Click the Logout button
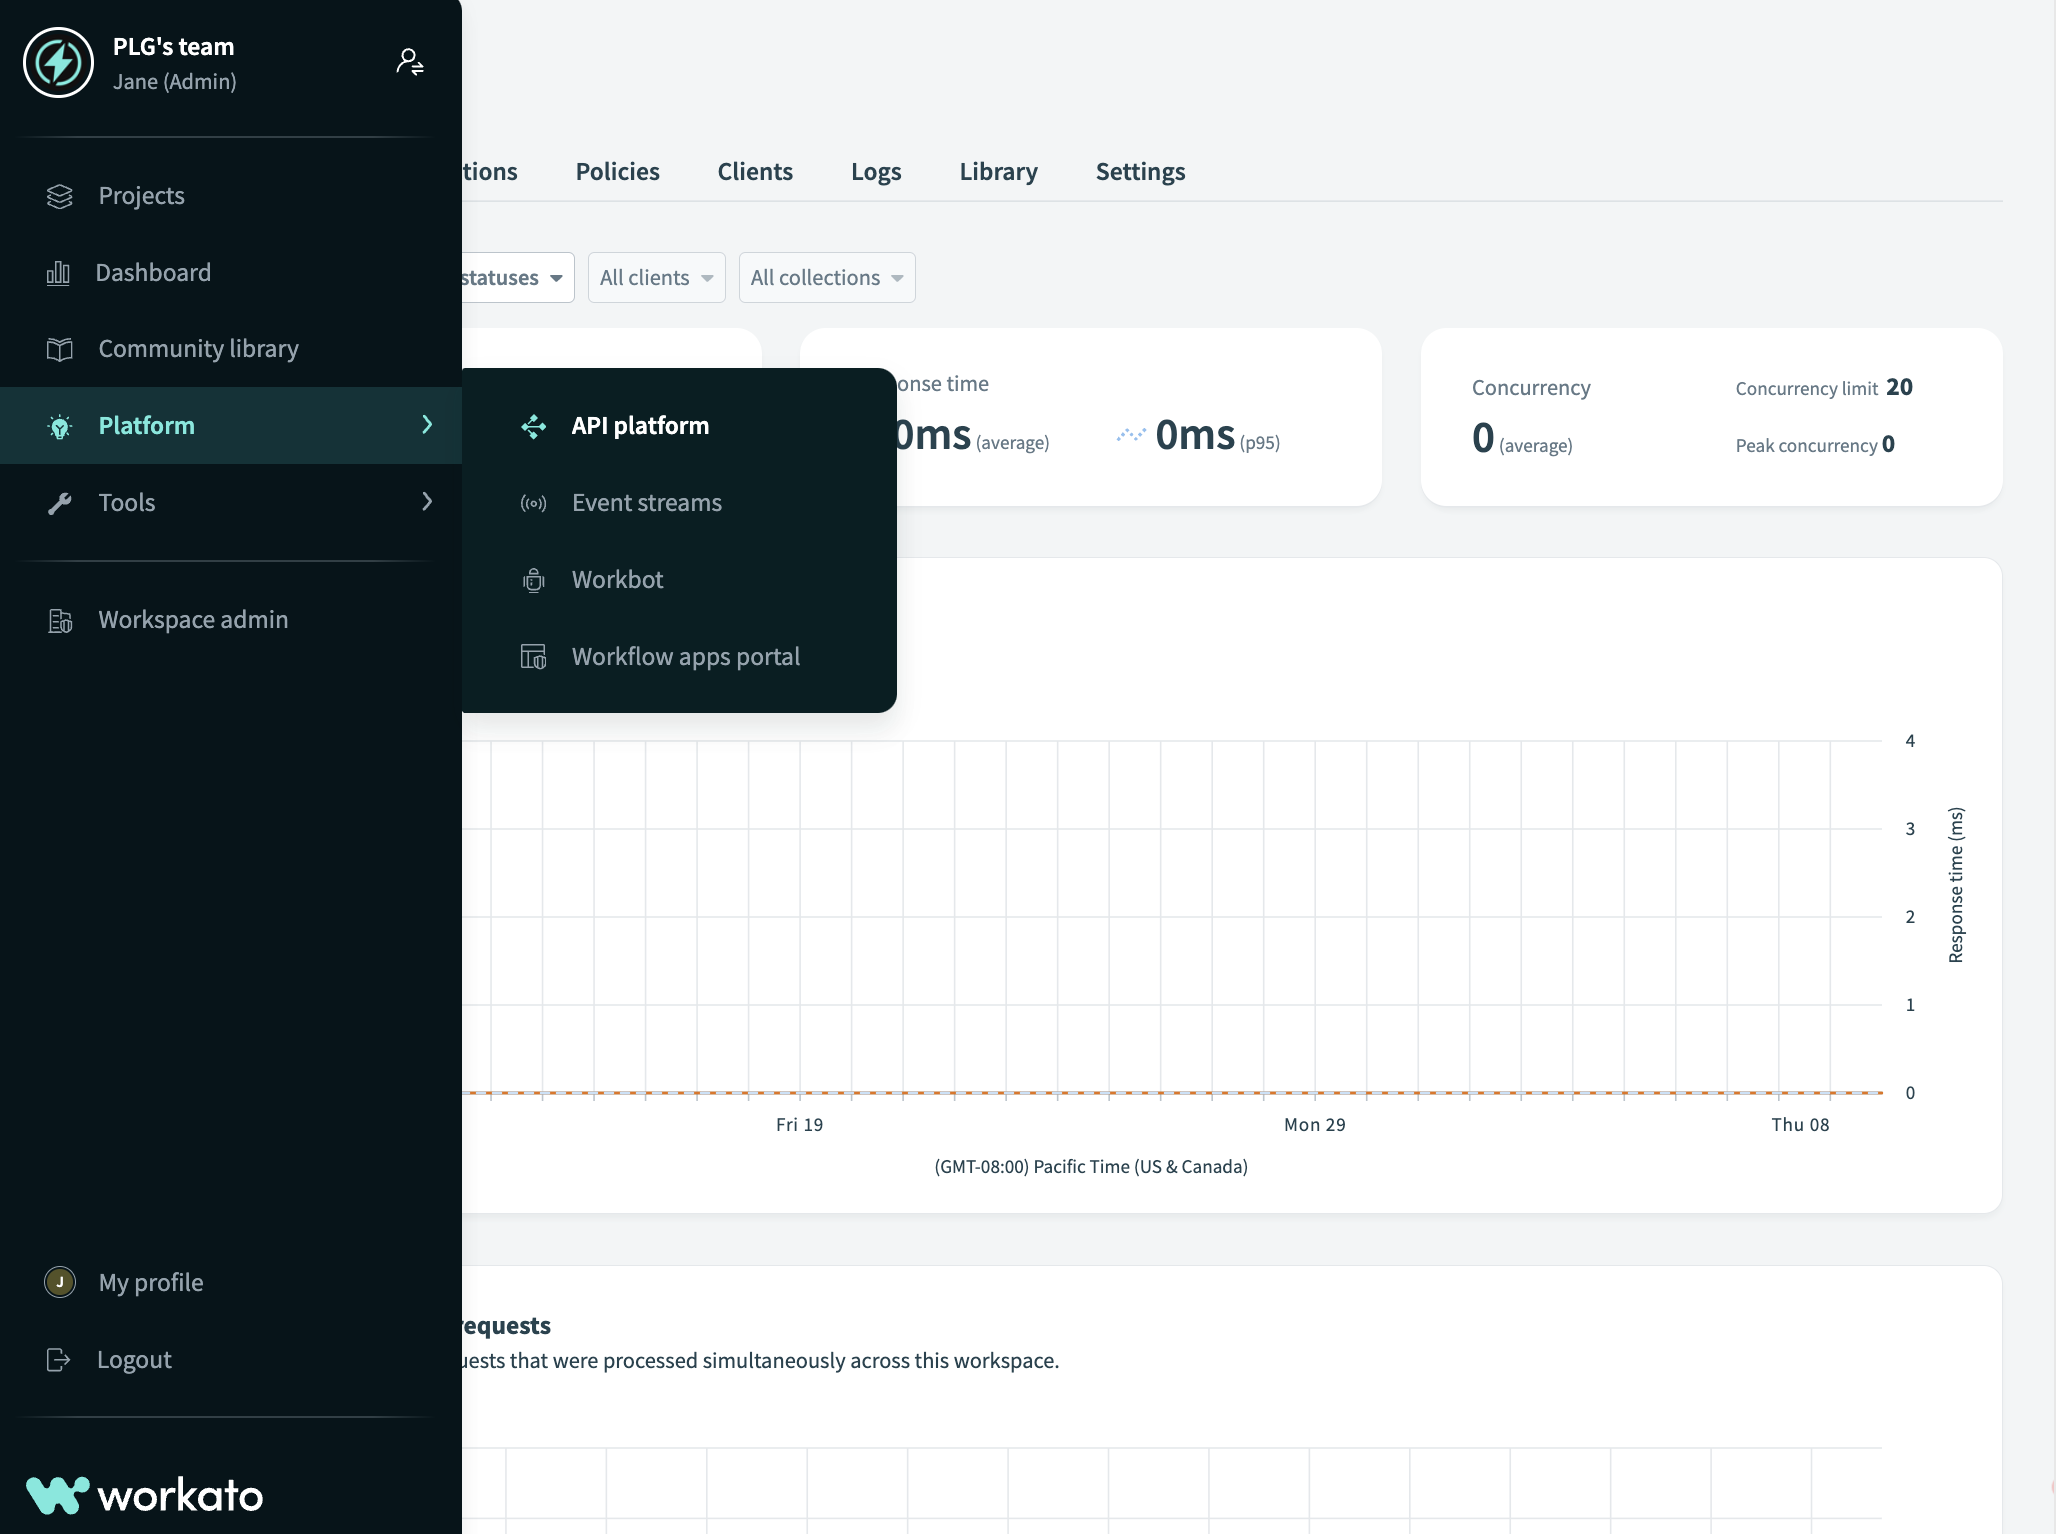 click(x=135, y=1358)
